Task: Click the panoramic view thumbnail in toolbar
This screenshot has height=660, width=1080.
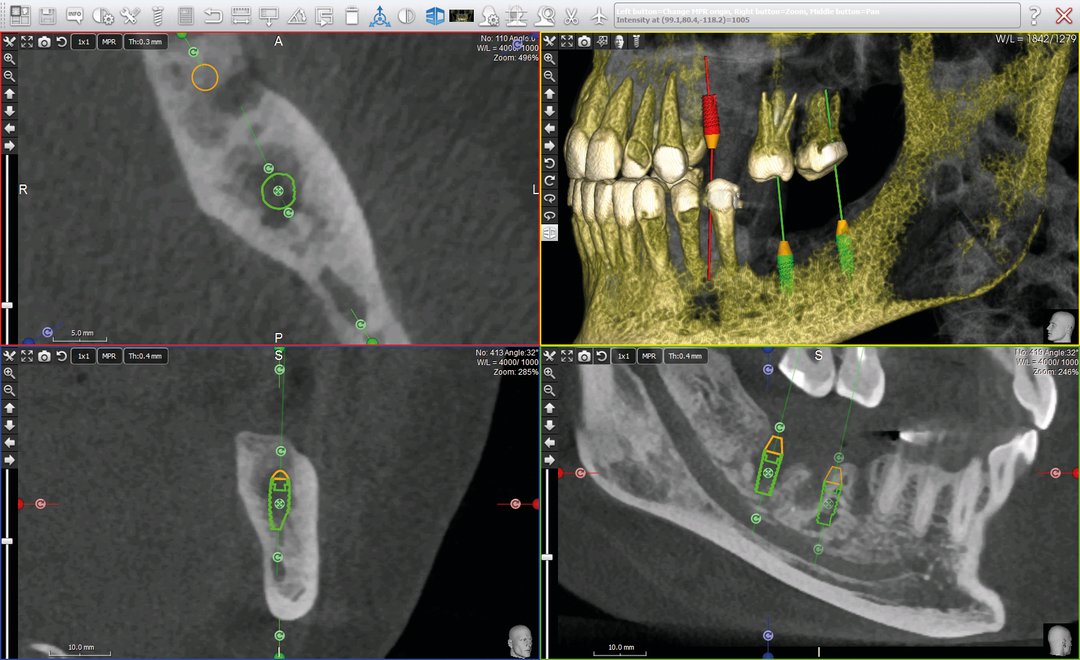Action: [x=461, y=16]
